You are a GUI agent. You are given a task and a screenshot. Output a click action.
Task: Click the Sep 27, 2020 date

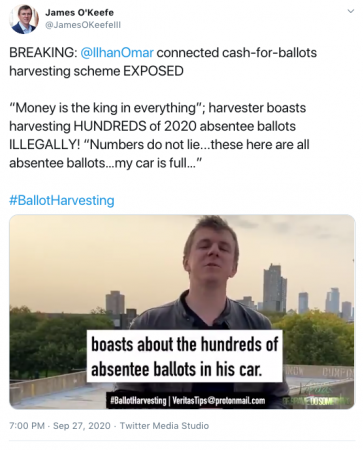point(82,426)
